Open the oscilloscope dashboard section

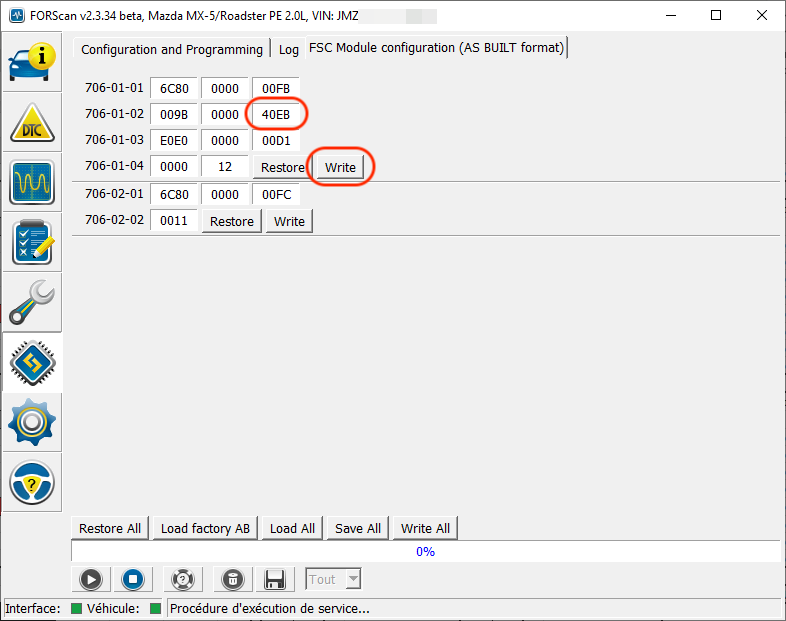point(32,182)
